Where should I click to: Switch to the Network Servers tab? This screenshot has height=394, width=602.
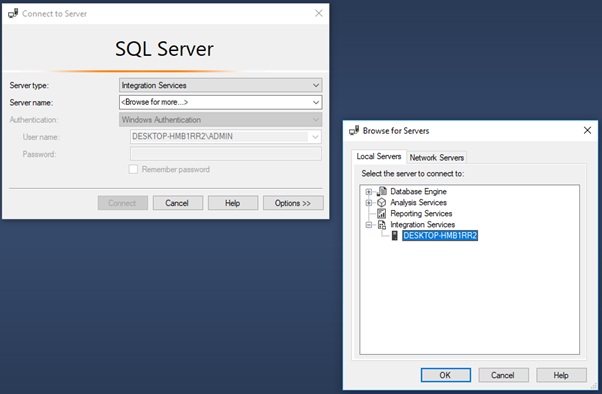(437, 157)
